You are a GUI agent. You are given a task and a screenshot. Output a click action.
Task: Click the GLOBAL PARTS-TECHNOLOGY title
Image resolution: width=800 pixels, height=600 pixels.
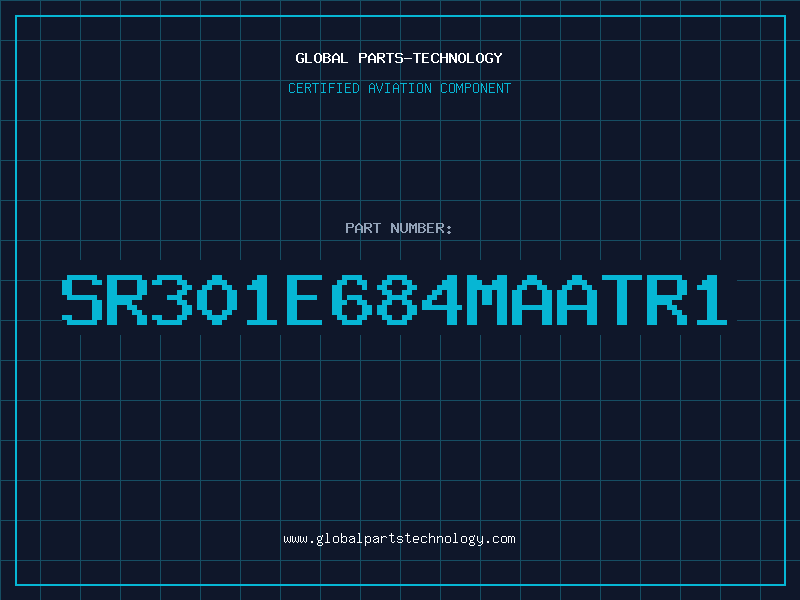399,58
